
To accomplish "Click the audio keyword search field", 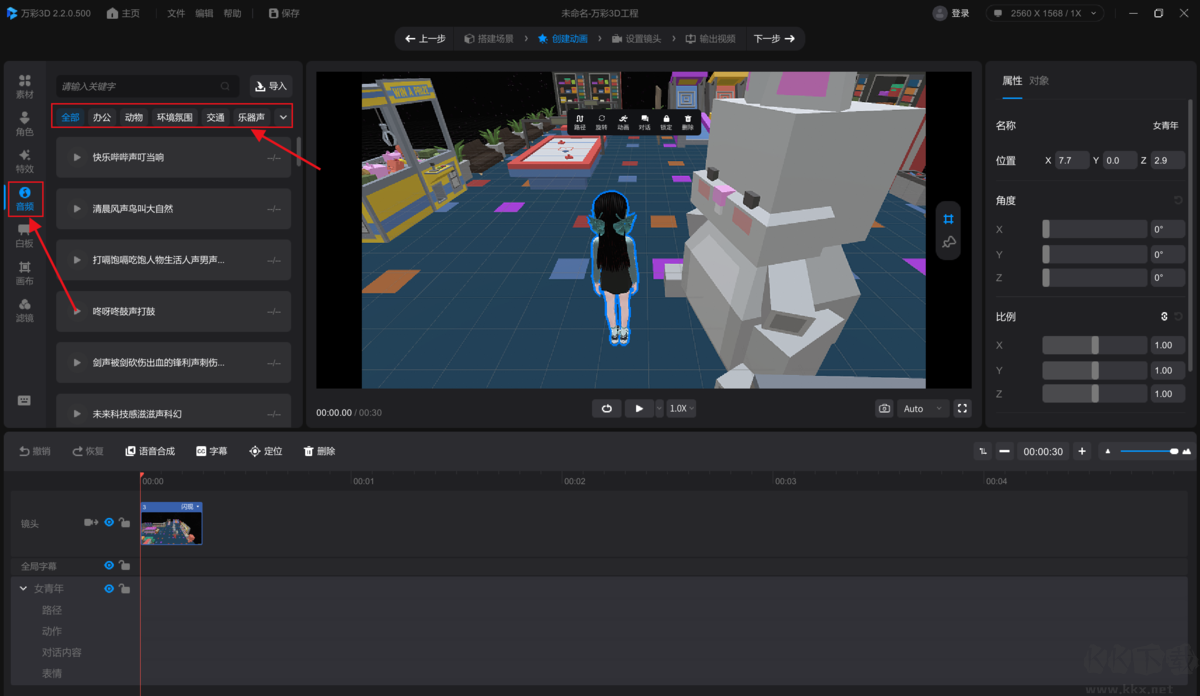I will (140, 86).
